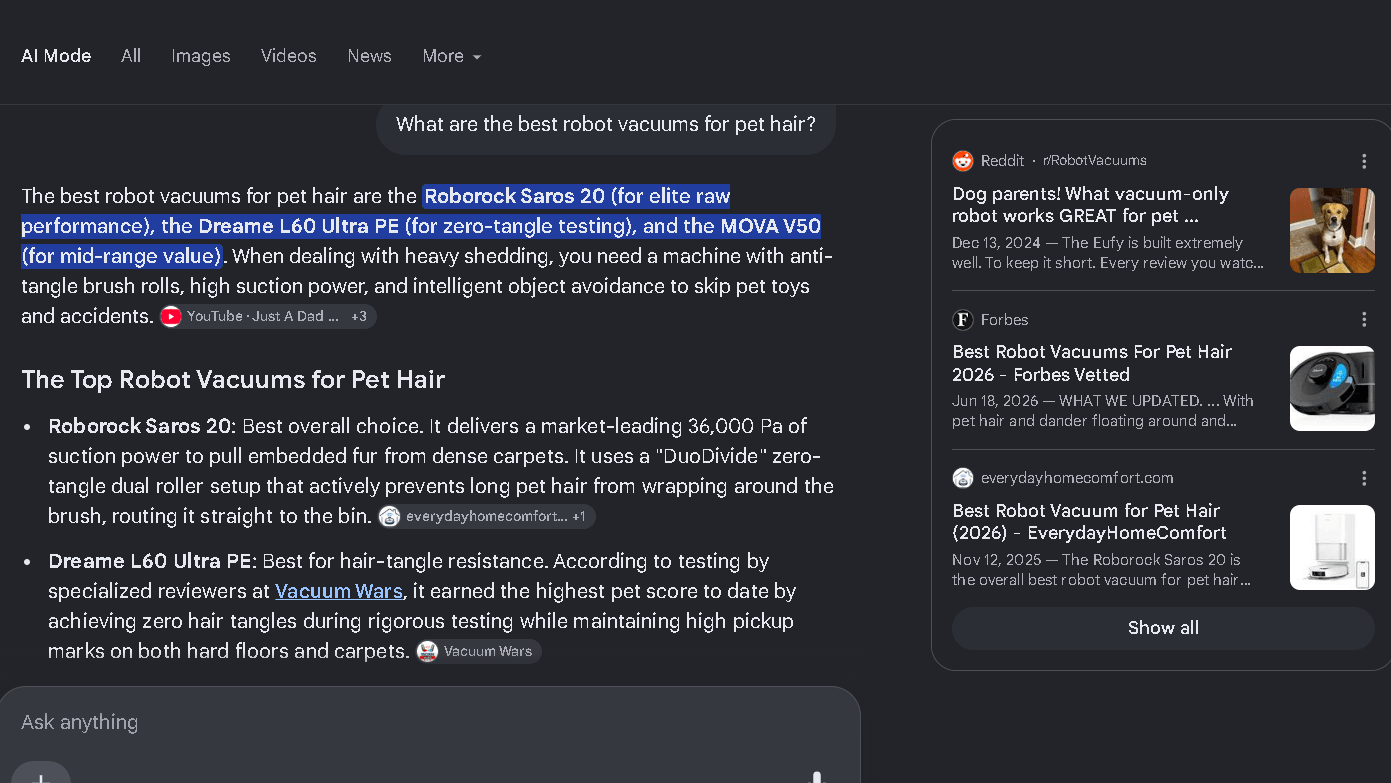Open the Vacuum Wars citation chip

click(478, 652)
